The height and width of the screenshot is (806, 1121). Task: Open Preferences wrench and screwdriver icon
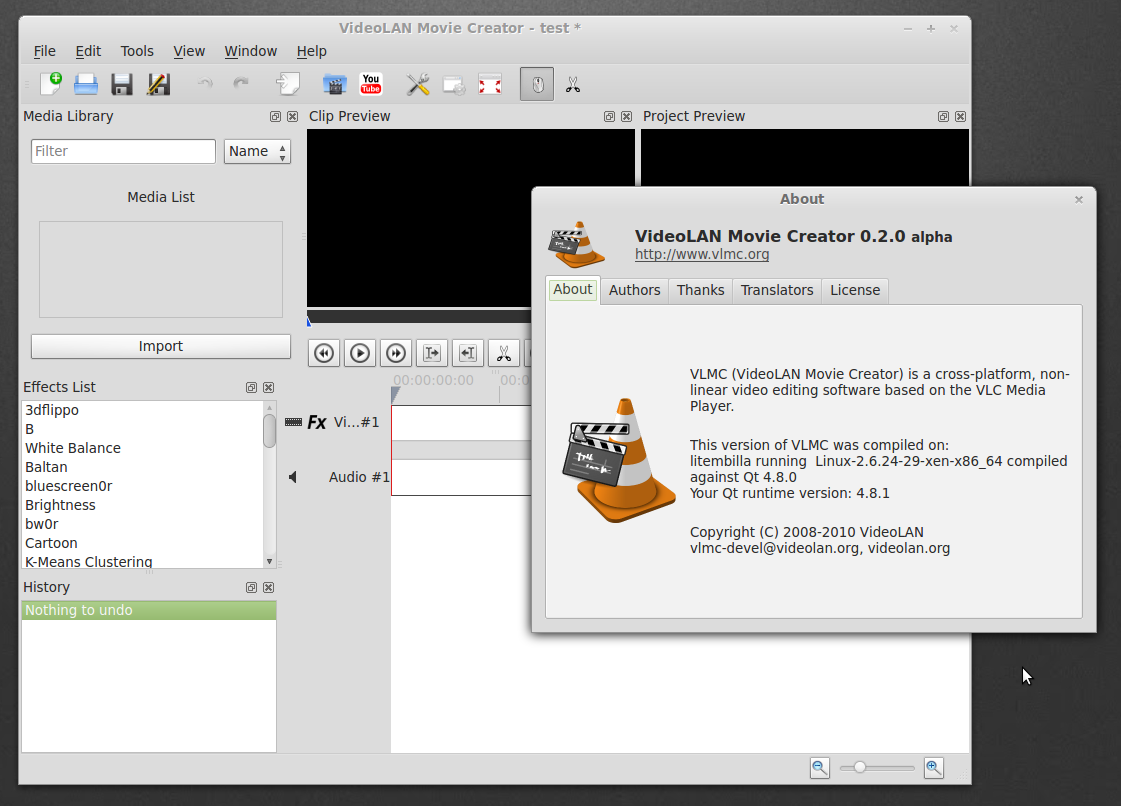click(x=418, y=84)
